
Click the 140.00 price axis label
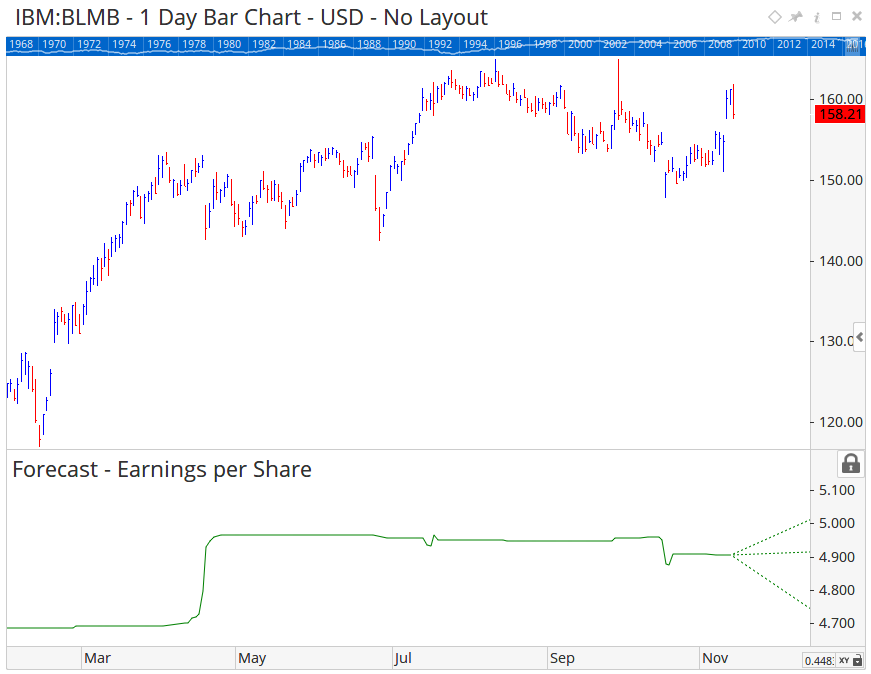click(841, 261)
